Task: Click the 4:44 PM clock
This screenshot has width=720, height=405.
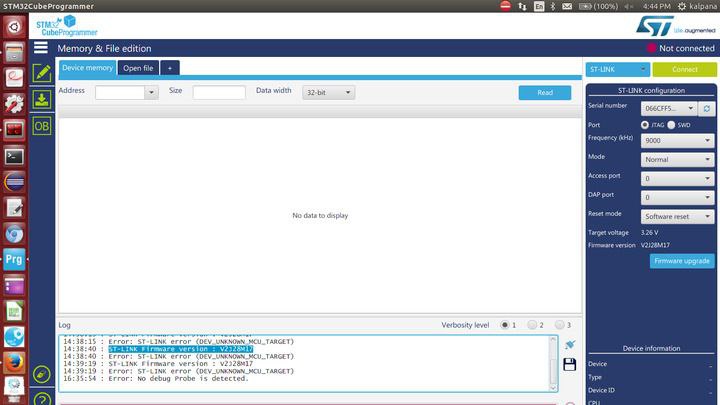Action: pos(657,6)
